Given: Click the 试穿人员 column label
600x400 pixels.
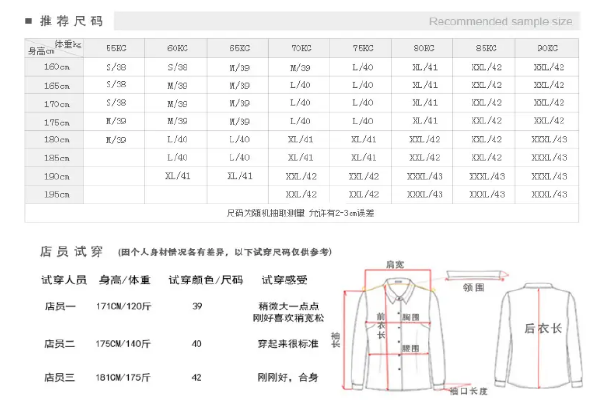Looking at the screenshot, I should 64,280.
